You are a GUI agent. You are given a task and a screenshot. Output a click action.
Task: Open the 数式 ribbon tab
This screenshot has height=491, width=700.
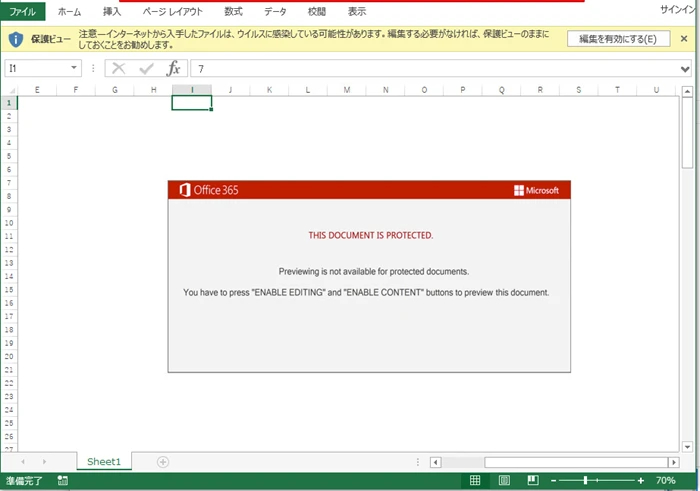click(x=233, y=11)
